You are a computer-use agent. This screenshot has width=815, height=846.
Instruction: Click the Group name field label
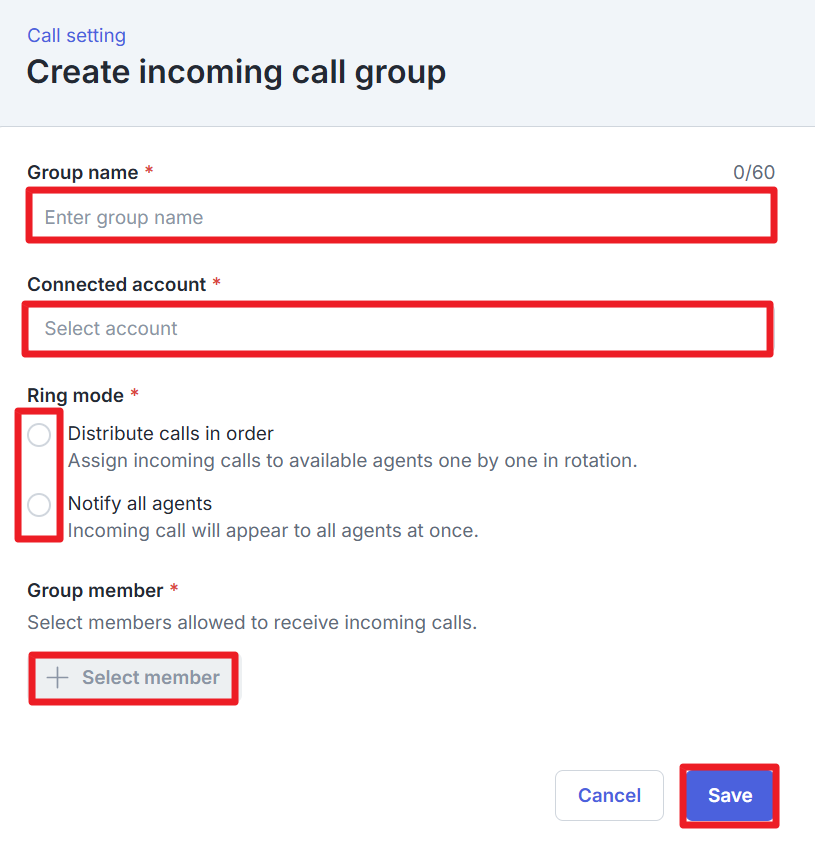point(83,173)
